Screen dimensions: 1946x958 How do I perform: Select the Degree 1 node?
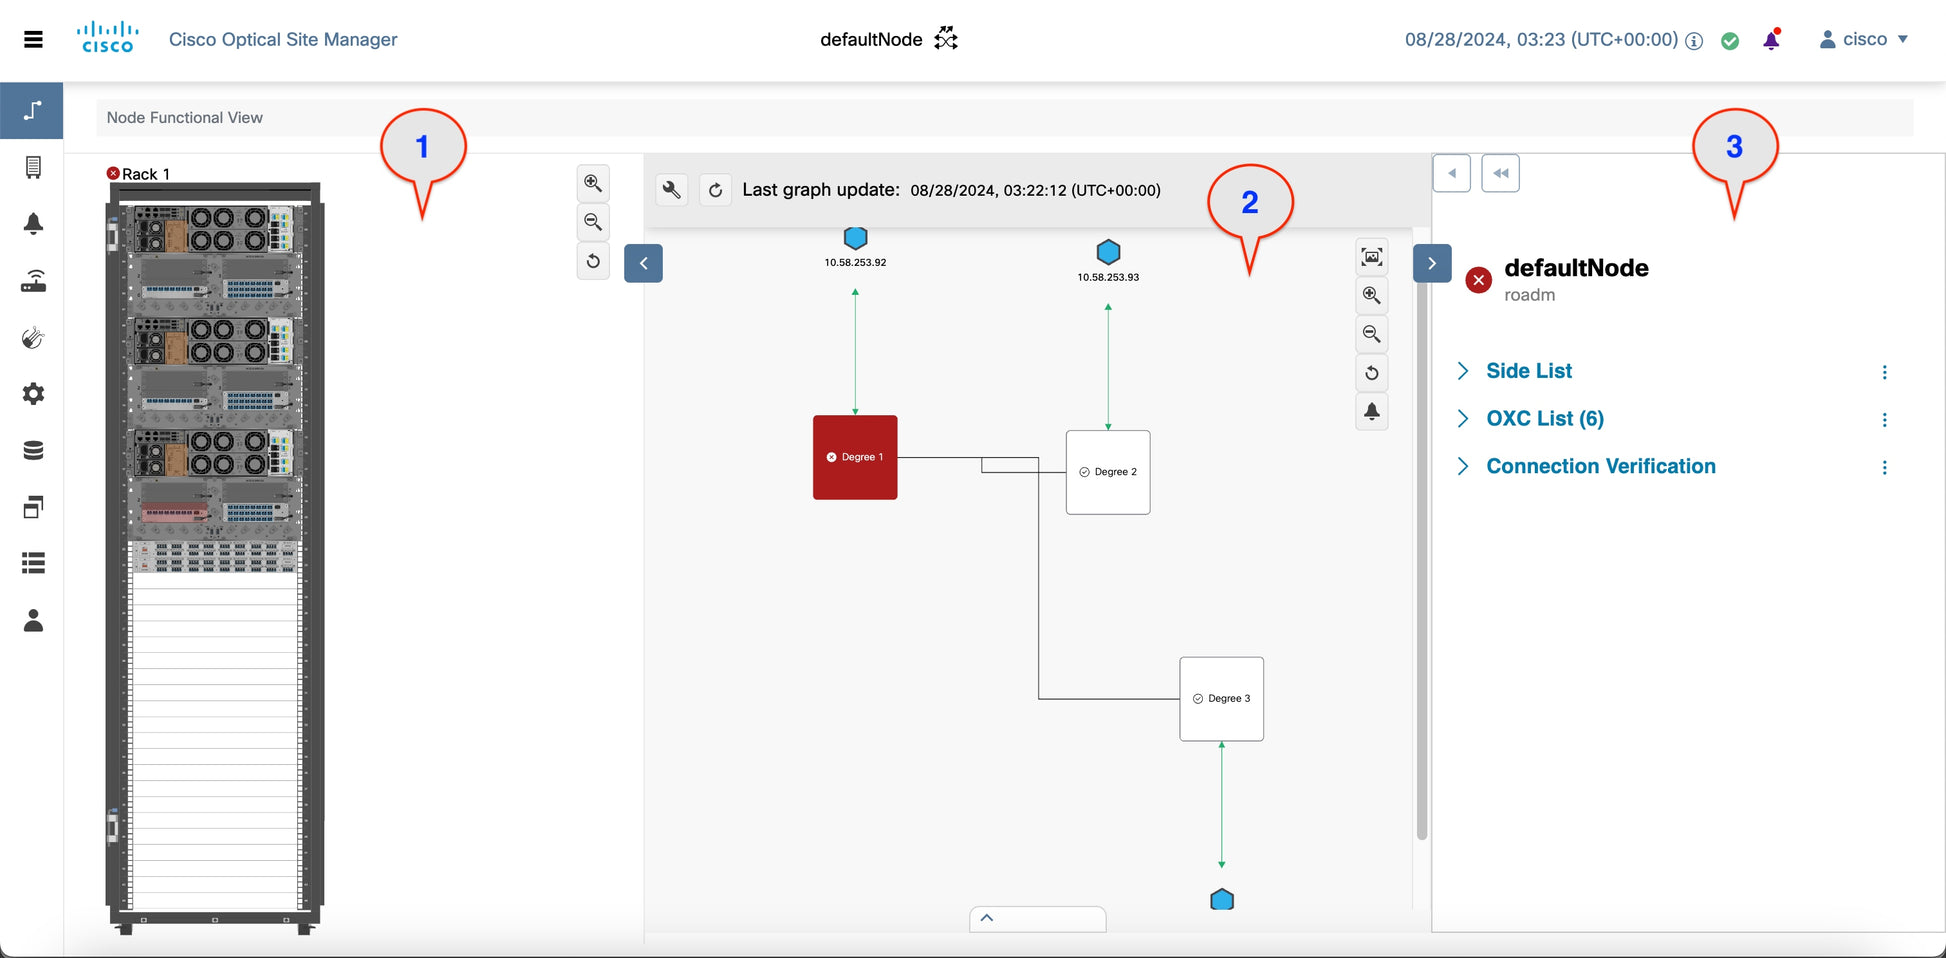pyautogui.click(x=855, y=457)
